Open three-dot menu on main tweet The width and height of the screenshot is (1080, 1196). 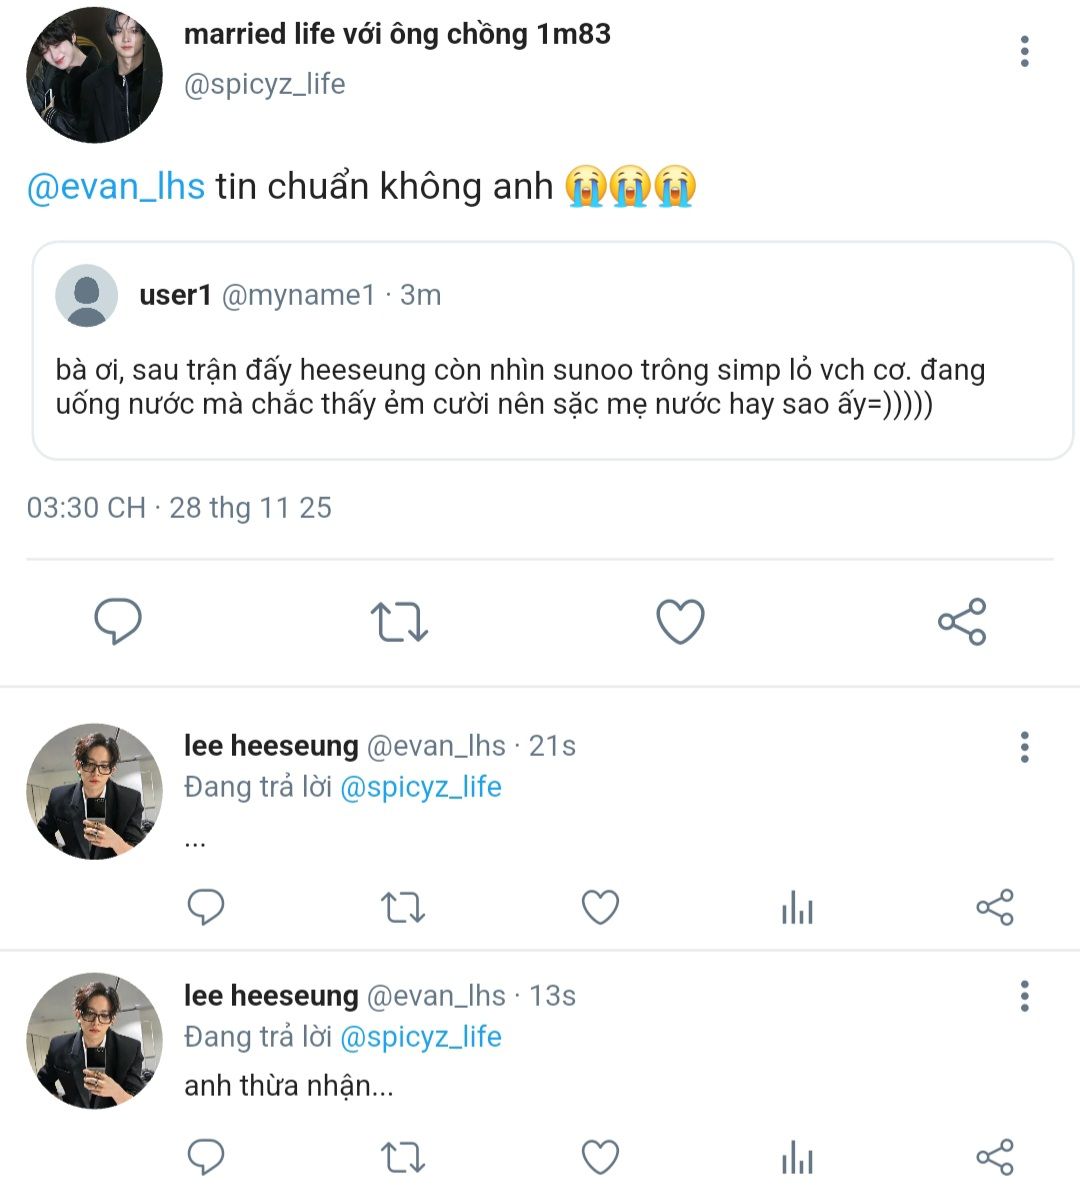coord(1024,52)
